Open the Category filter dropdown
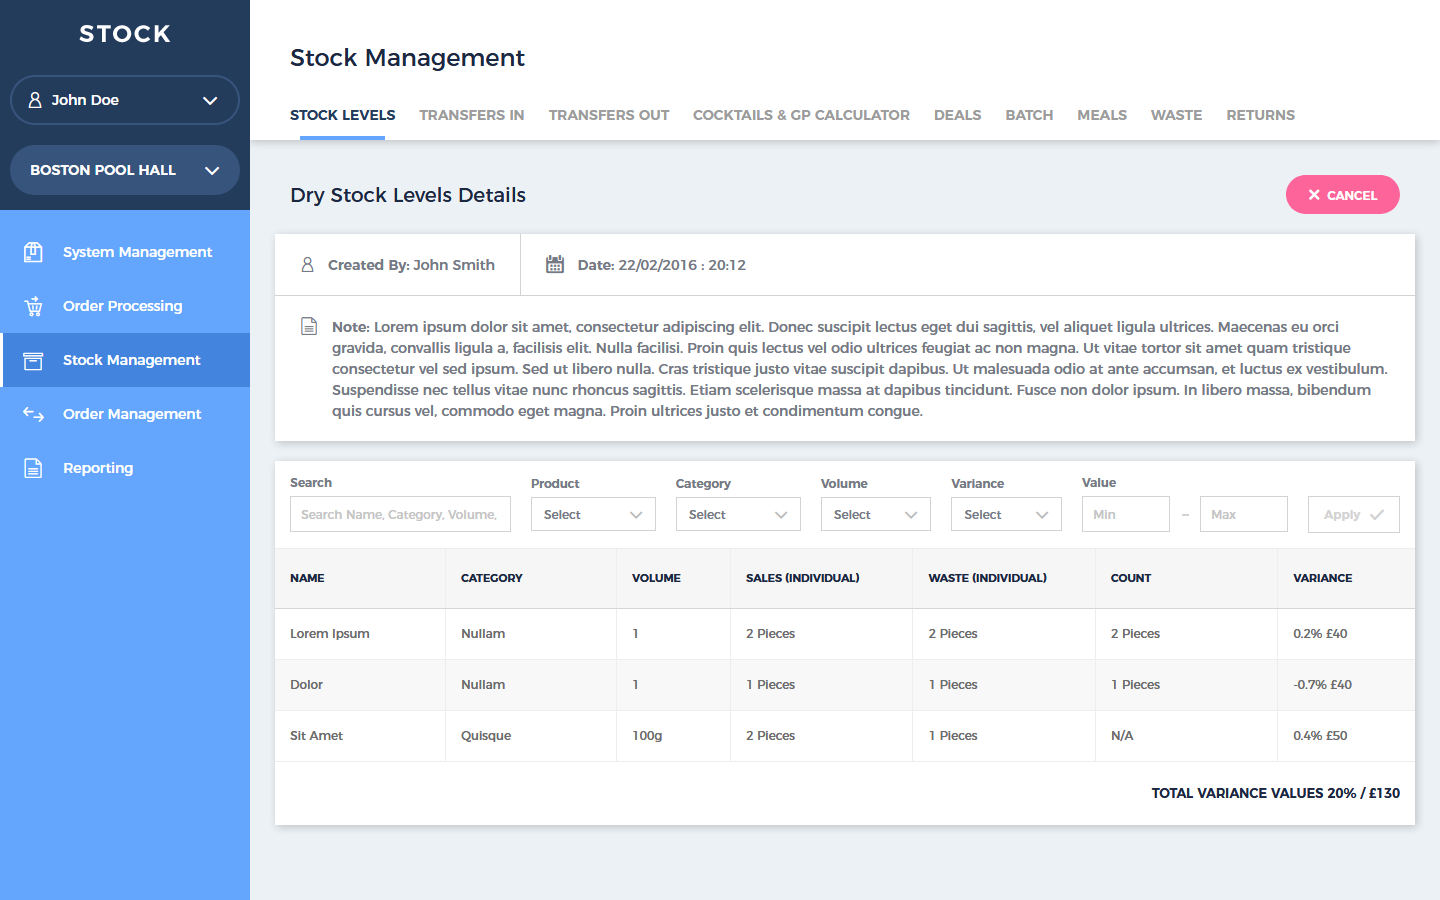Viewport: 1440px width, 900px height. click(x=738, y=515)
